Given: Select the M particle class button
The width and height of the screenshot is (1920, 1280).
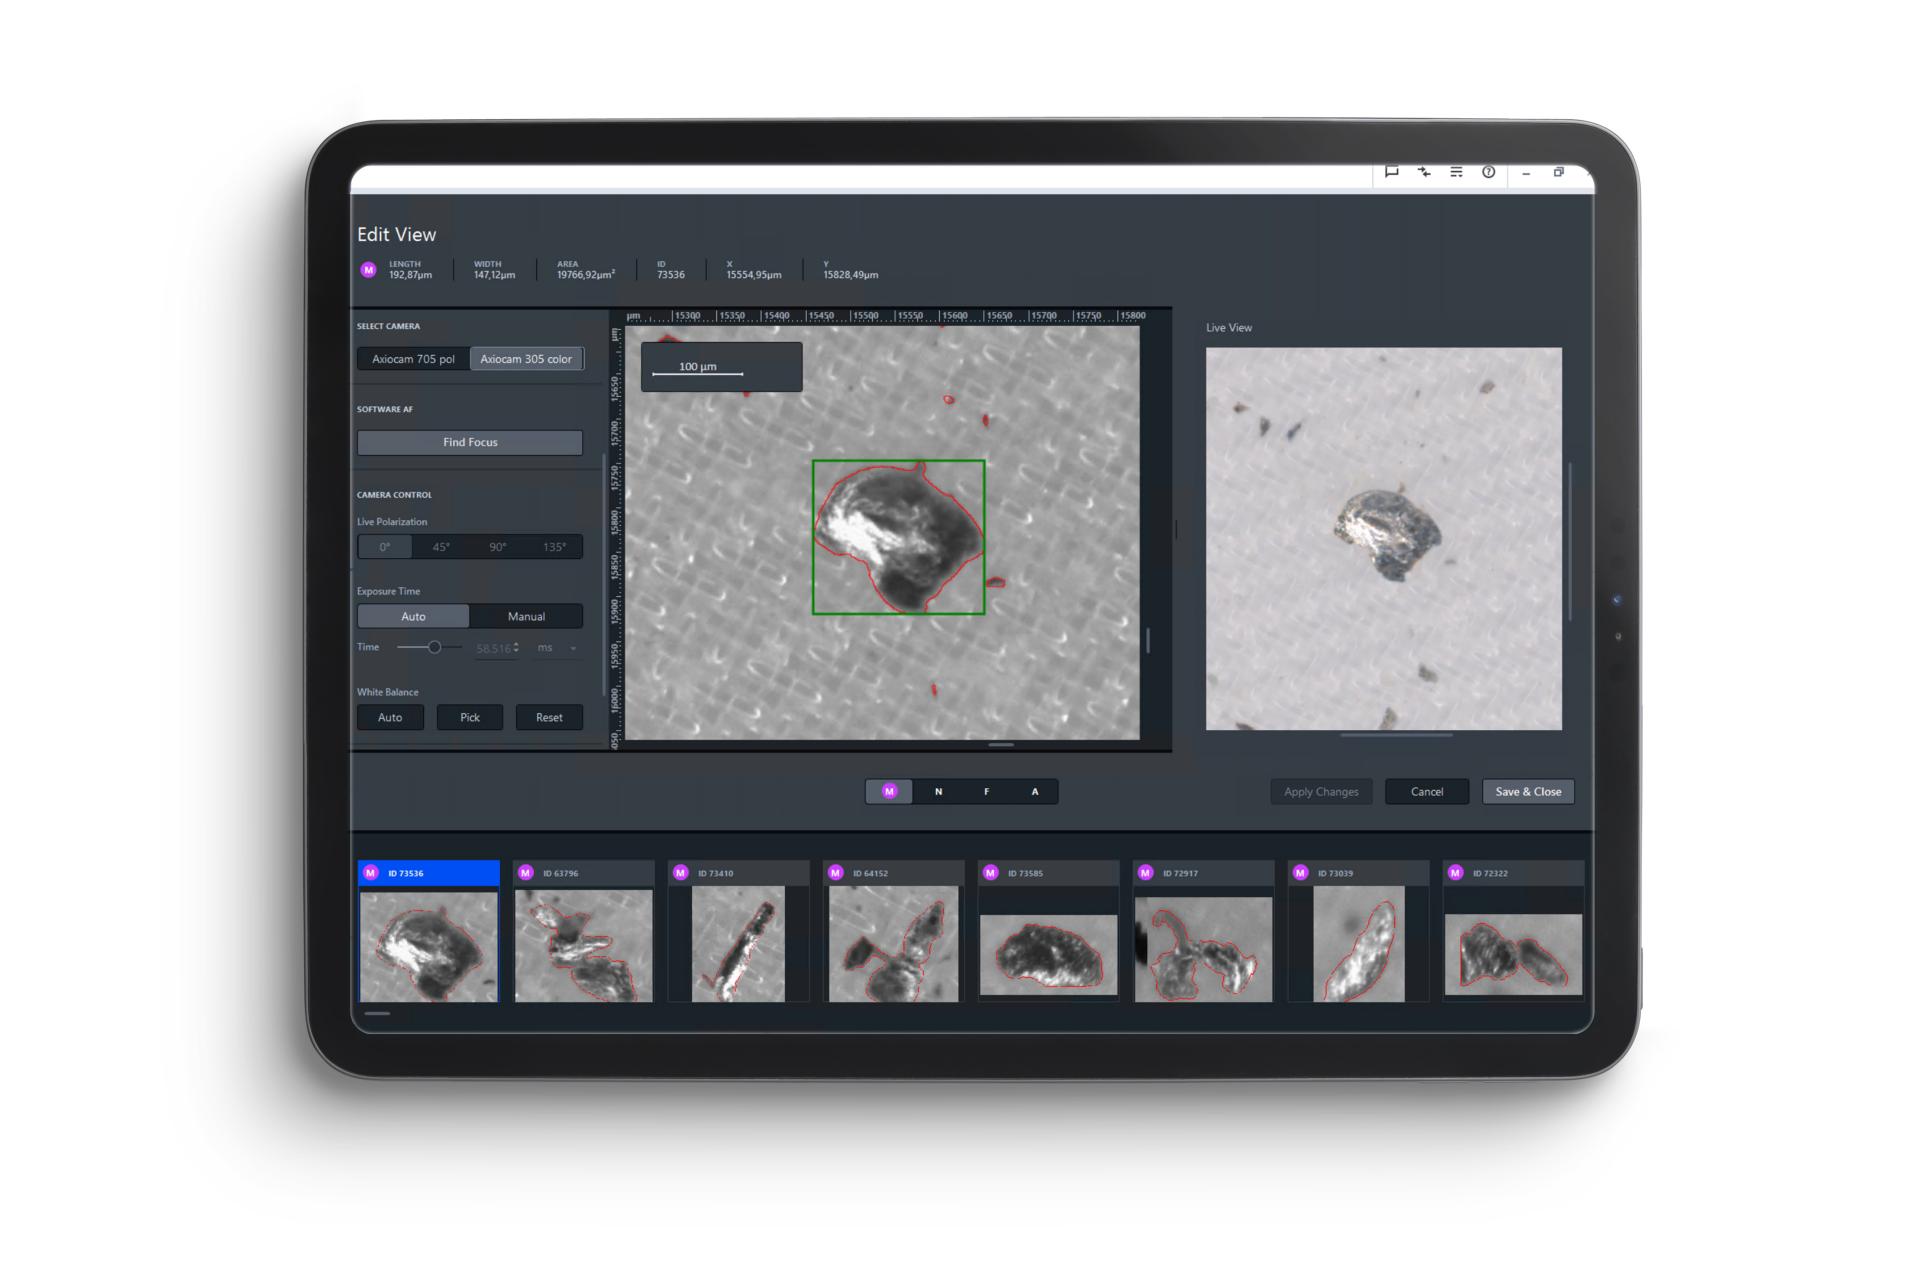Looking at the screenshot, I should point(889,792).
